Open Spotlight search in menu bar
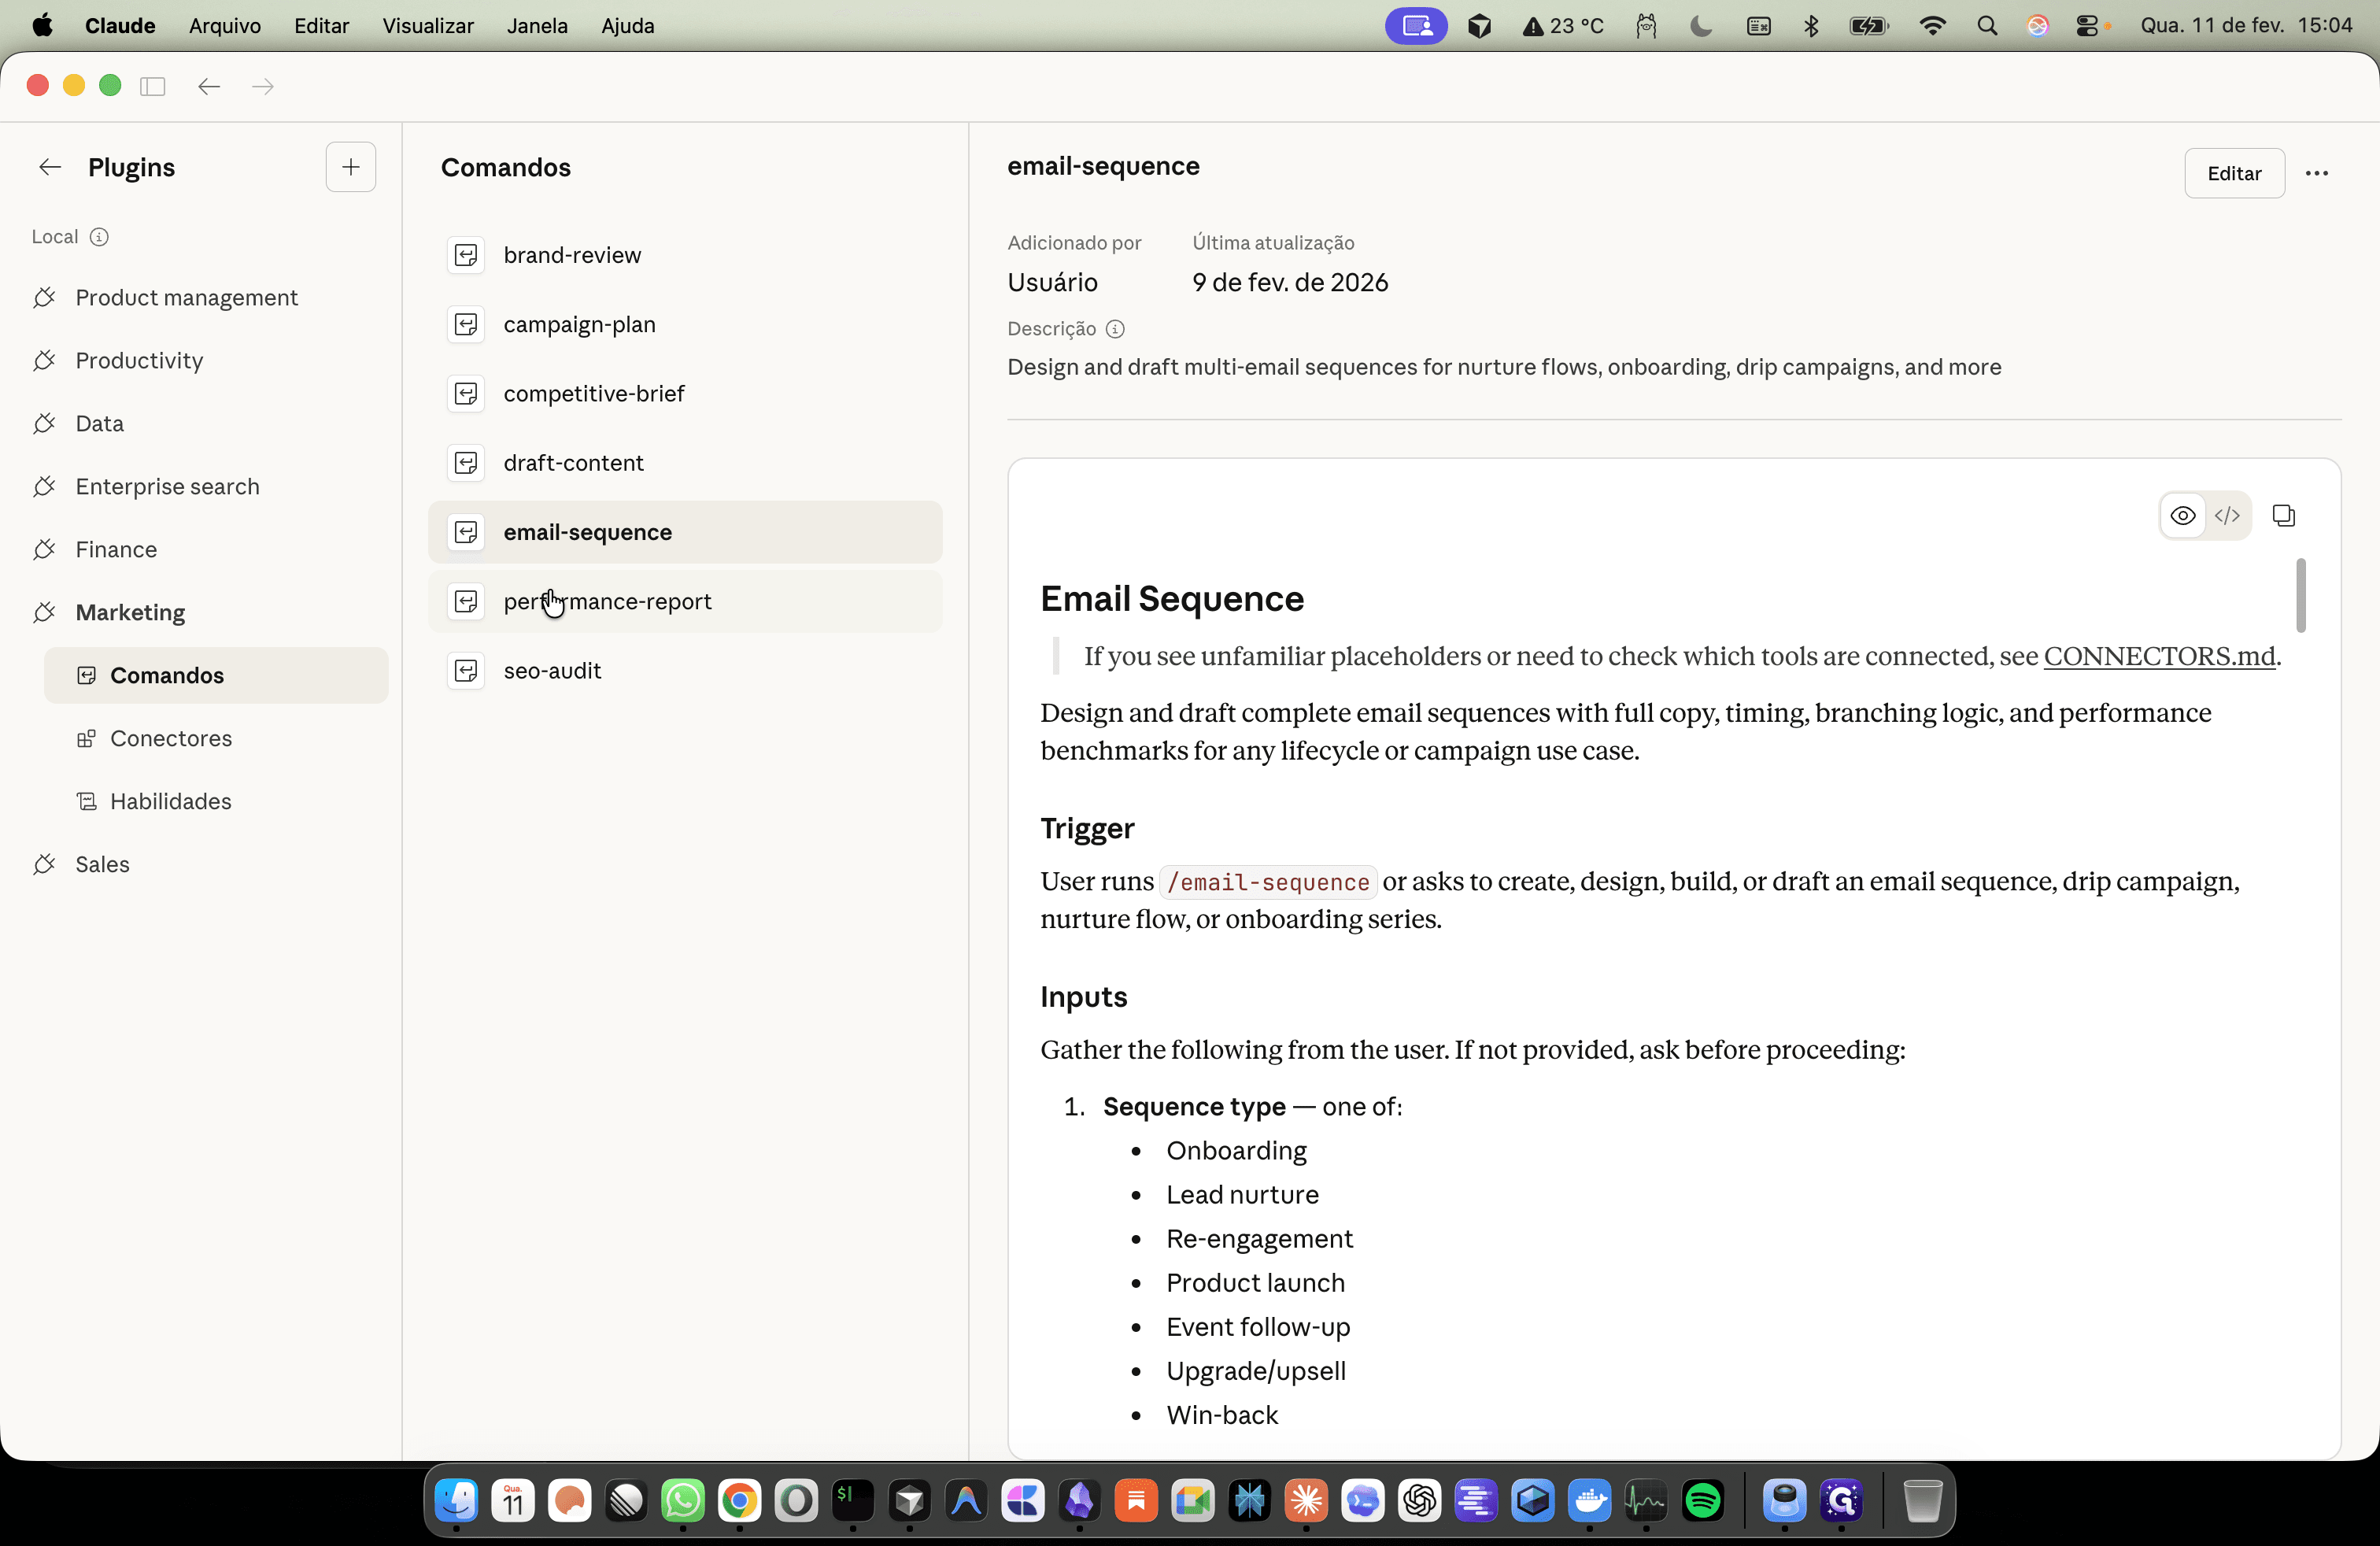This screenshot has height=1546, width=2380. (x=1987, y=26)
